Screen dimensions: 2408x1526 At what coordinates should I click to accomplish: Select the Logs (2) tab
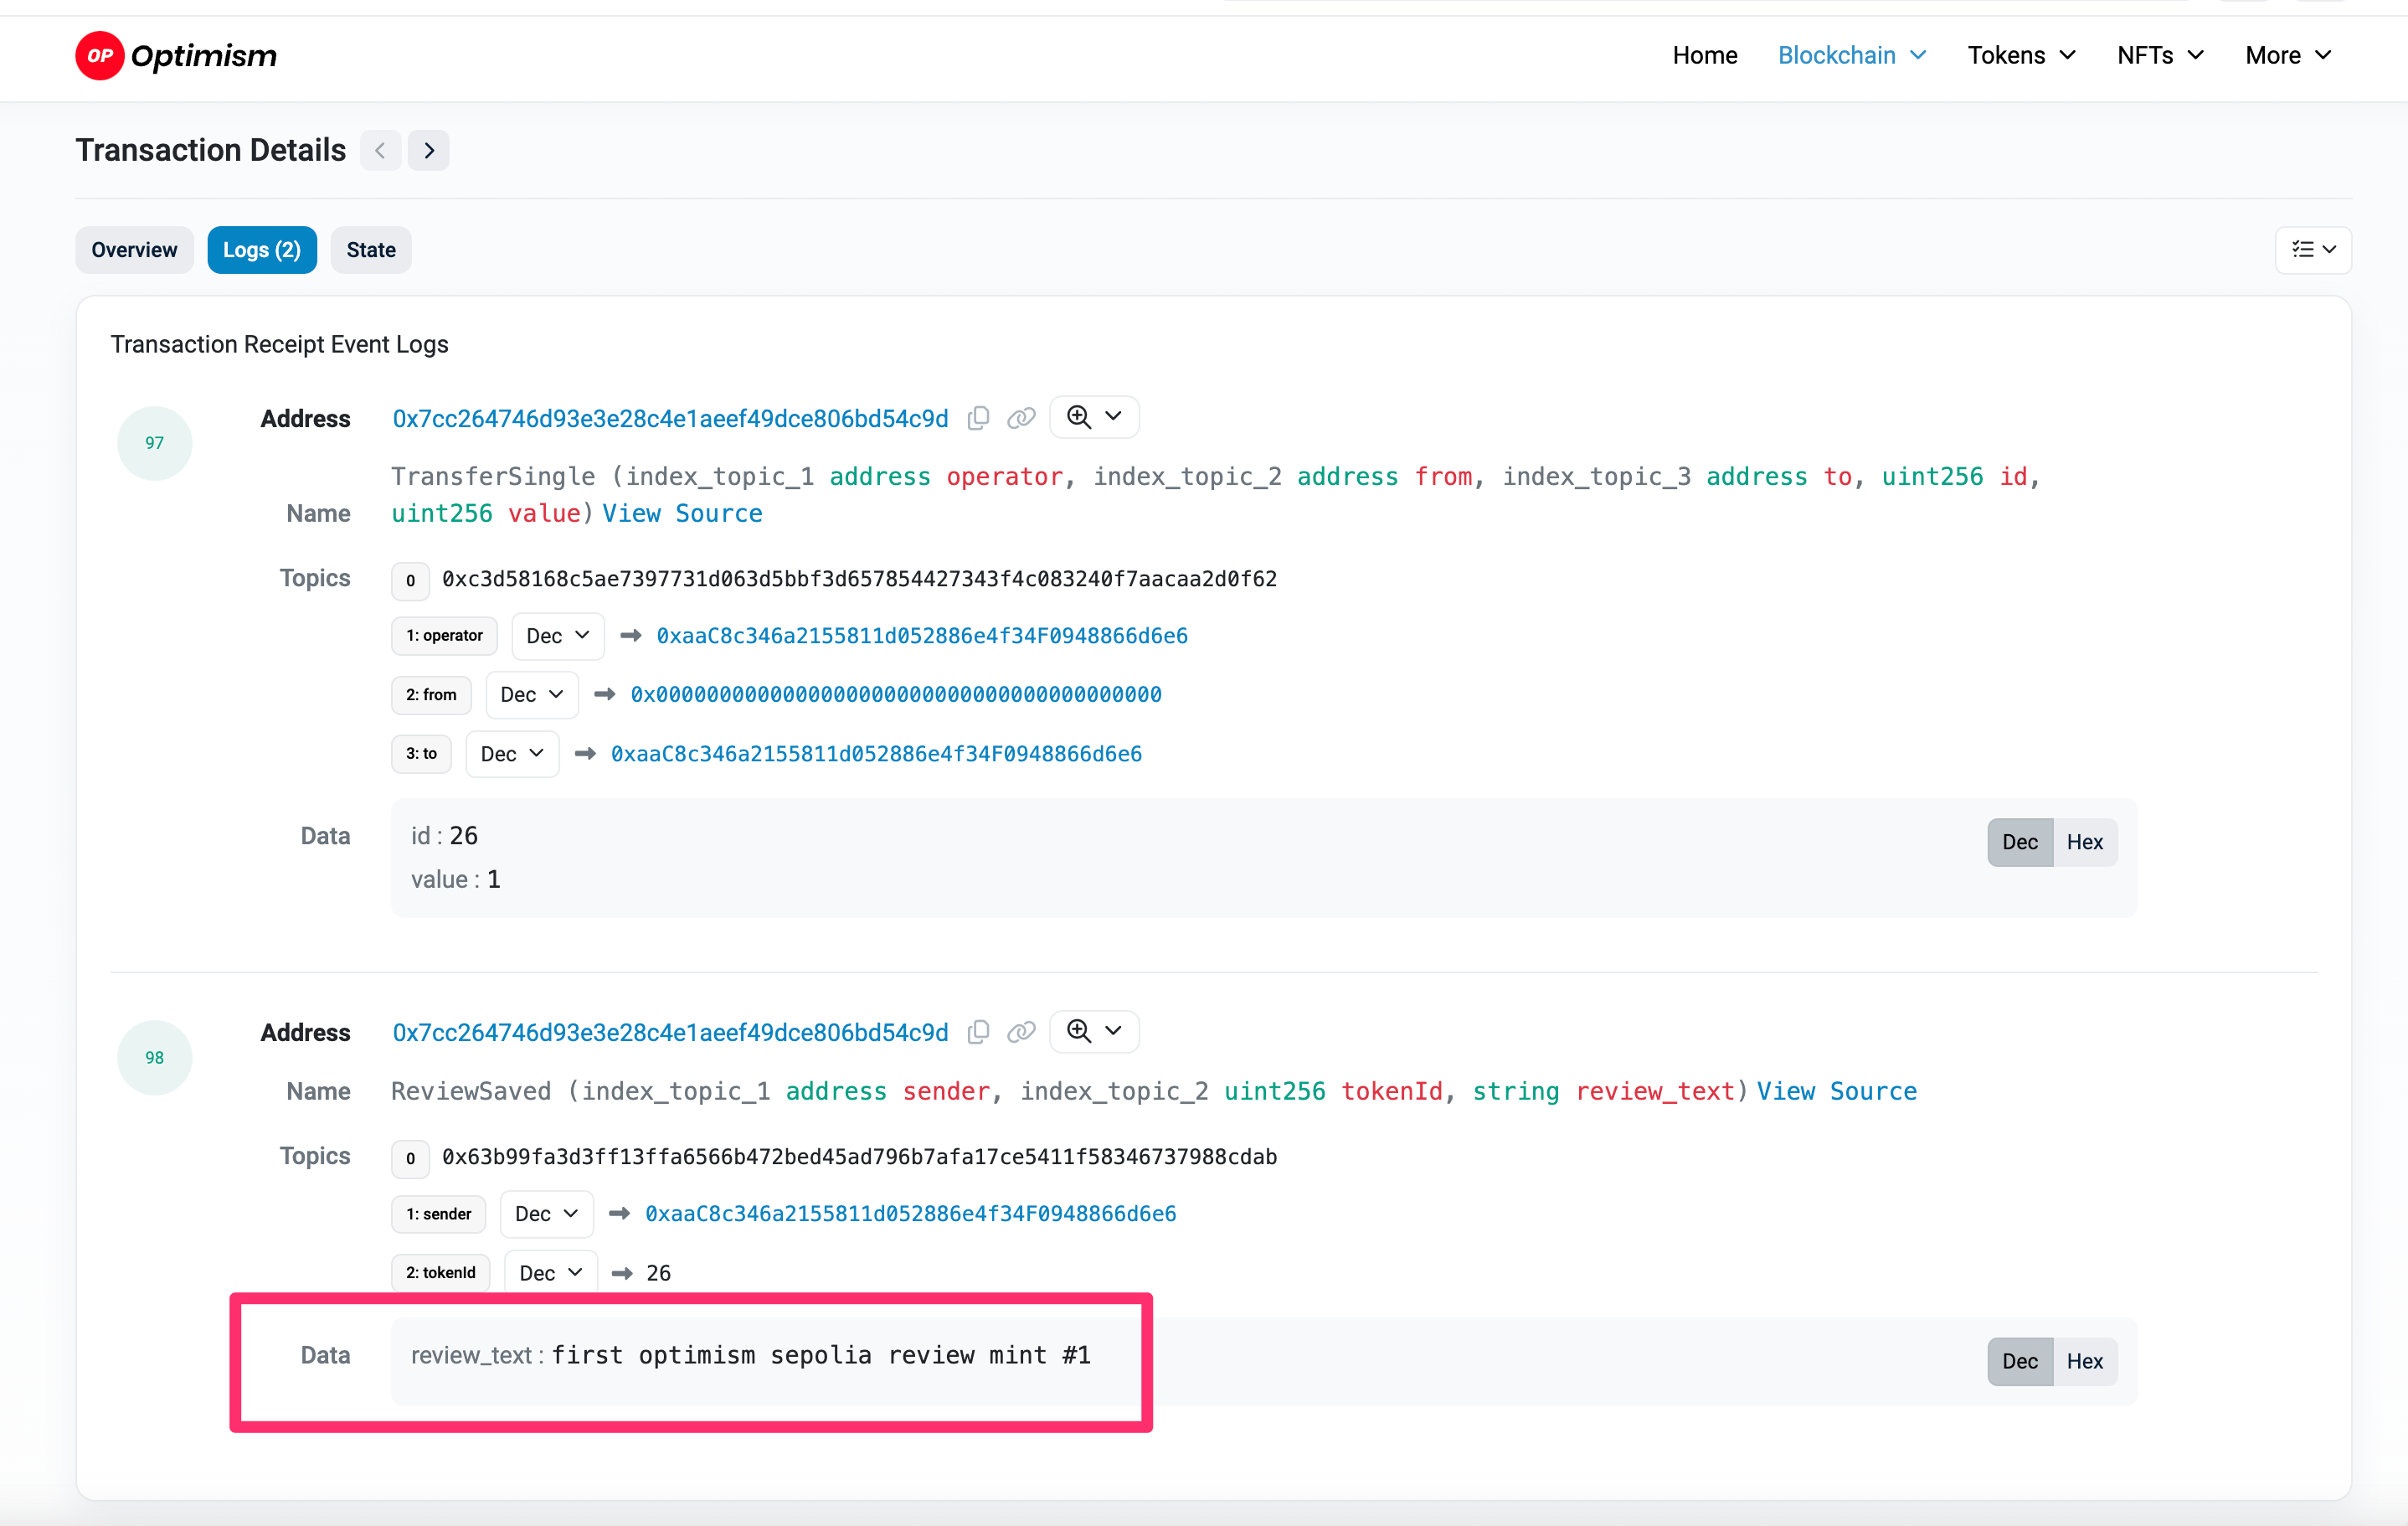pyautogui.click(x=262, y=250)
